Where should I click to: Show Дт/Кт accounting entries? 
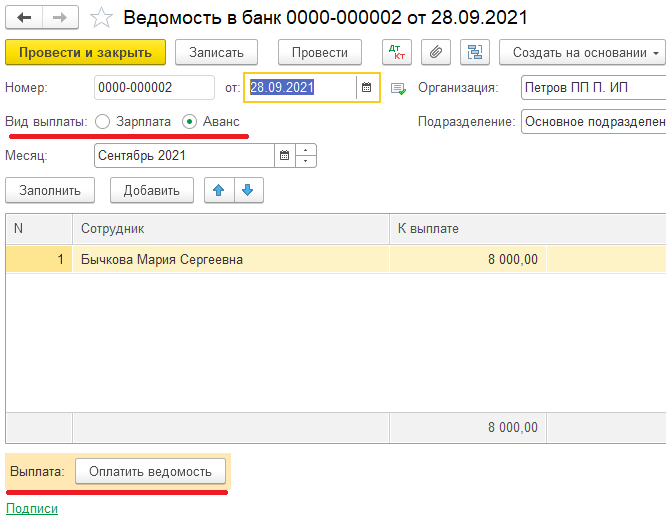pos(397,52)
